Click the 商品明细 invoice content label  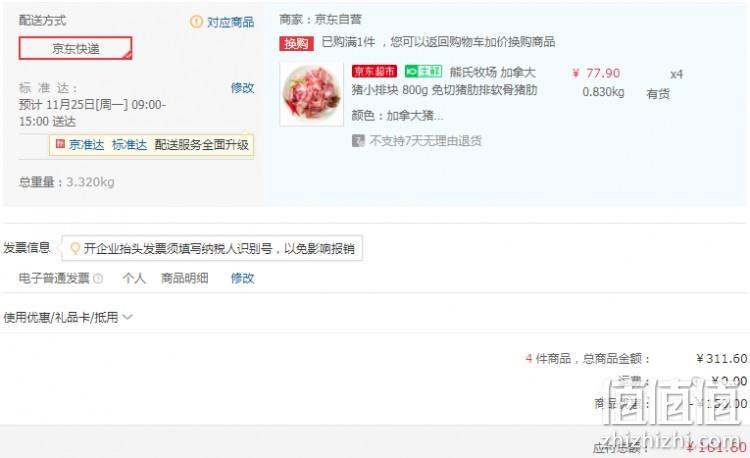click(185, 278)
